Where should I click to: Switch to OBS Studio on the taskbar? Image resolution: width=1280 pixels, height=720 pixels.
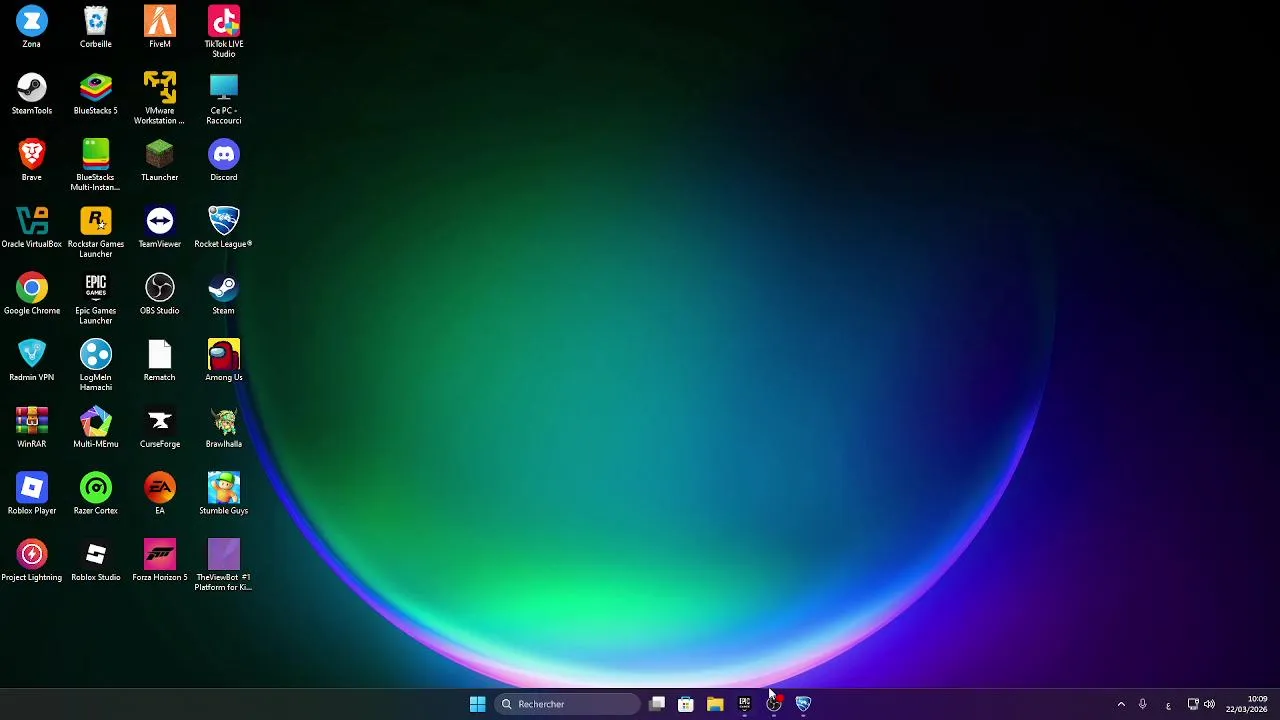pos(774,704)
